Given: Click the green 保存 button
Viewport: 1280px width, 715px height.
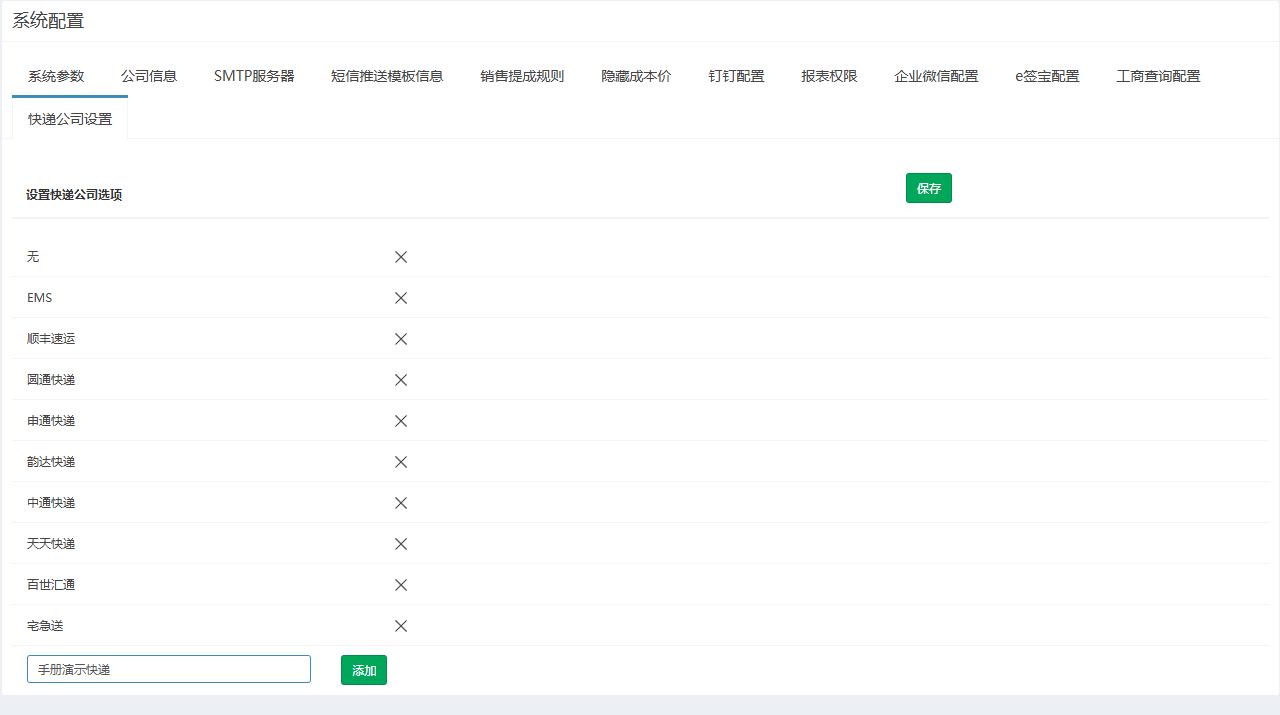Looking at the screenshot, I should [929, 188].
